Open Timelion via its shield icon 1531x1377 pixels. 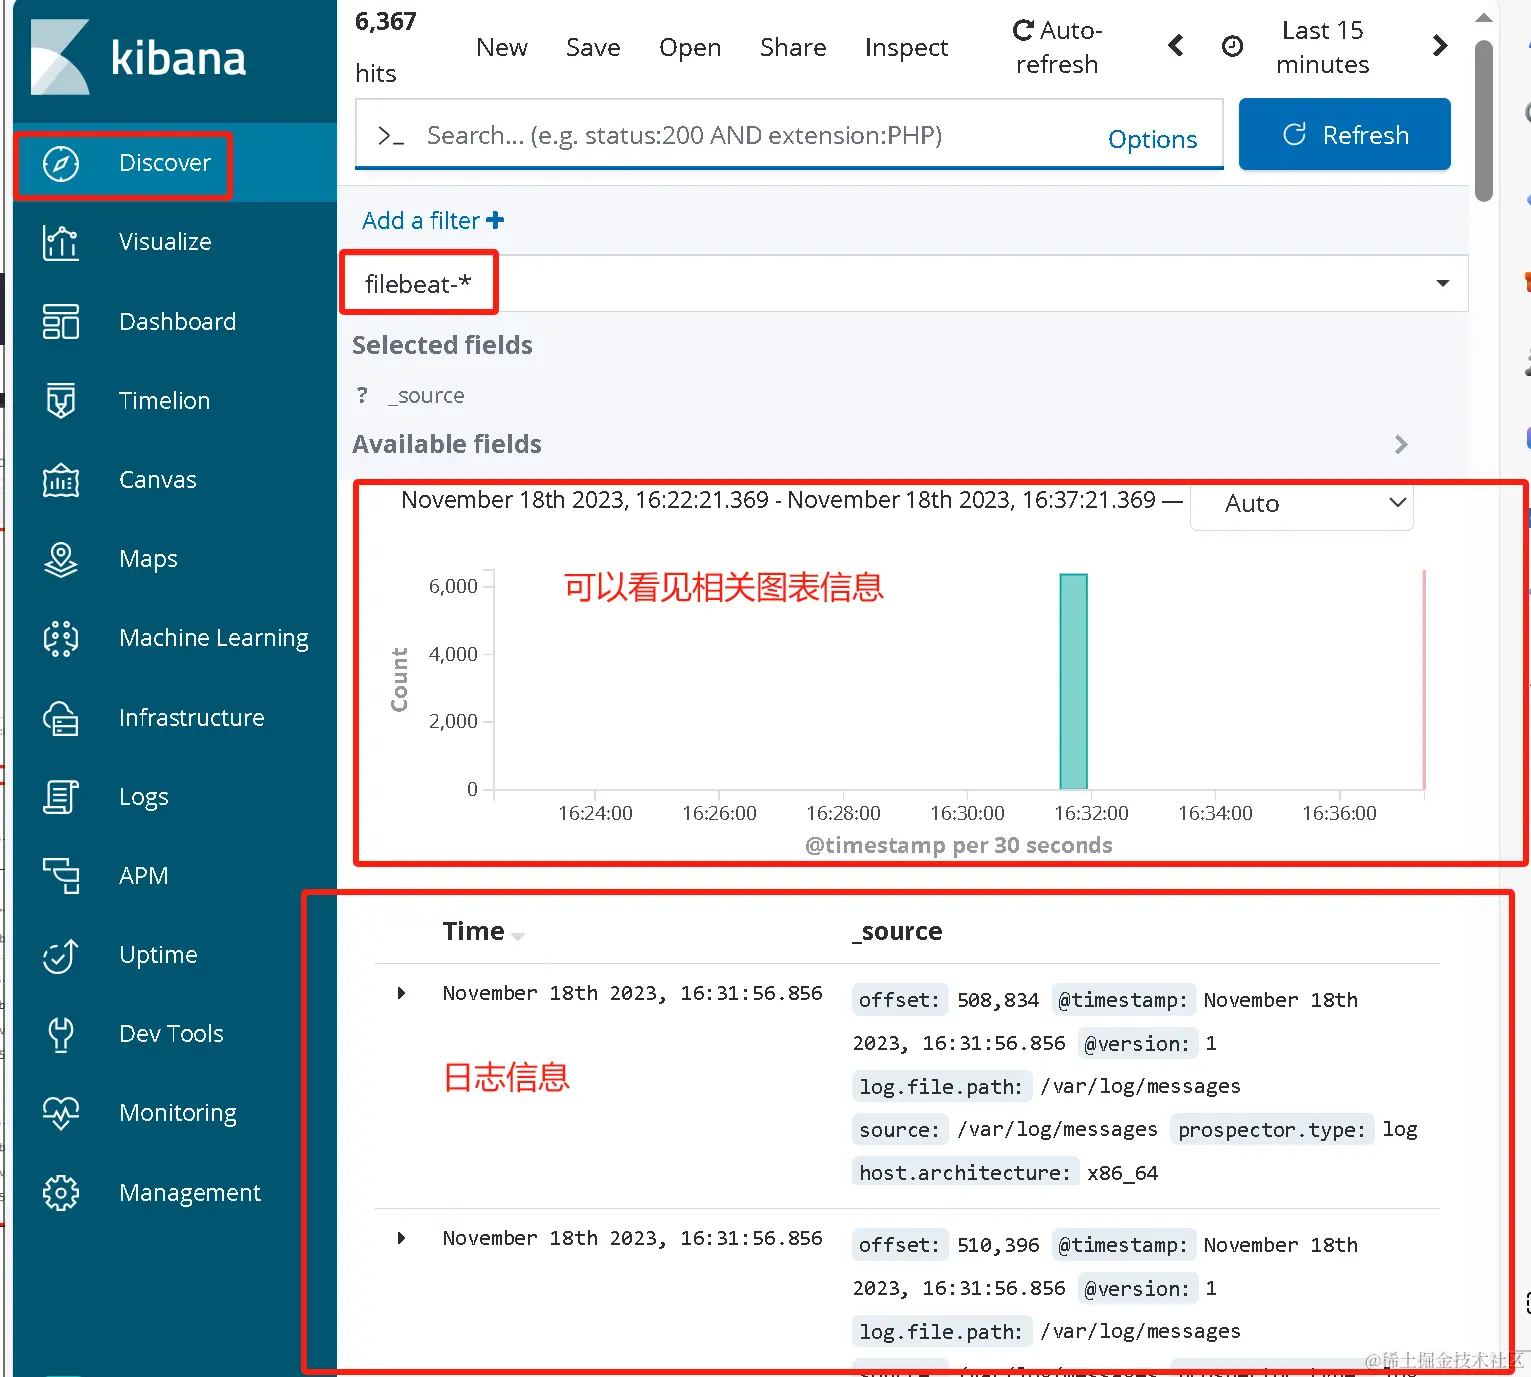click(61, 401)
